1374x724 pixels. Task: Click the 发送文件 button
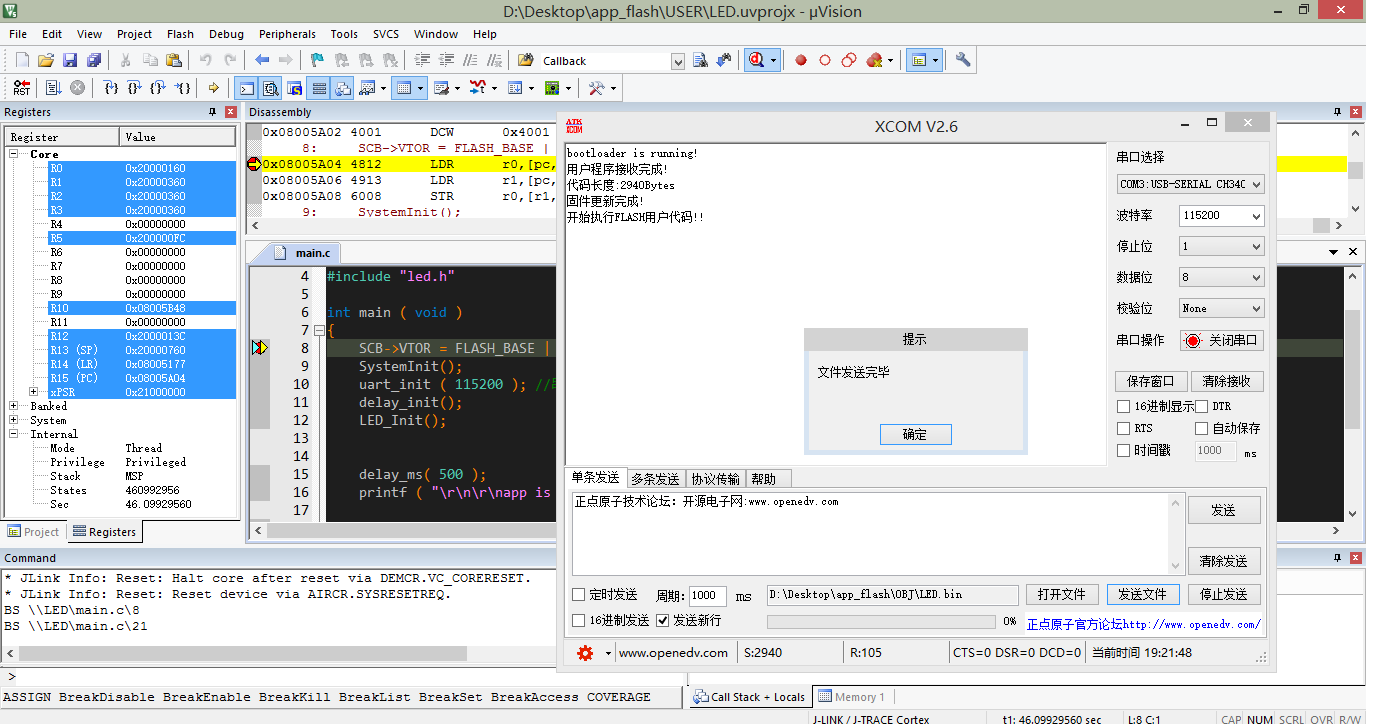(x=1143, y=594)
